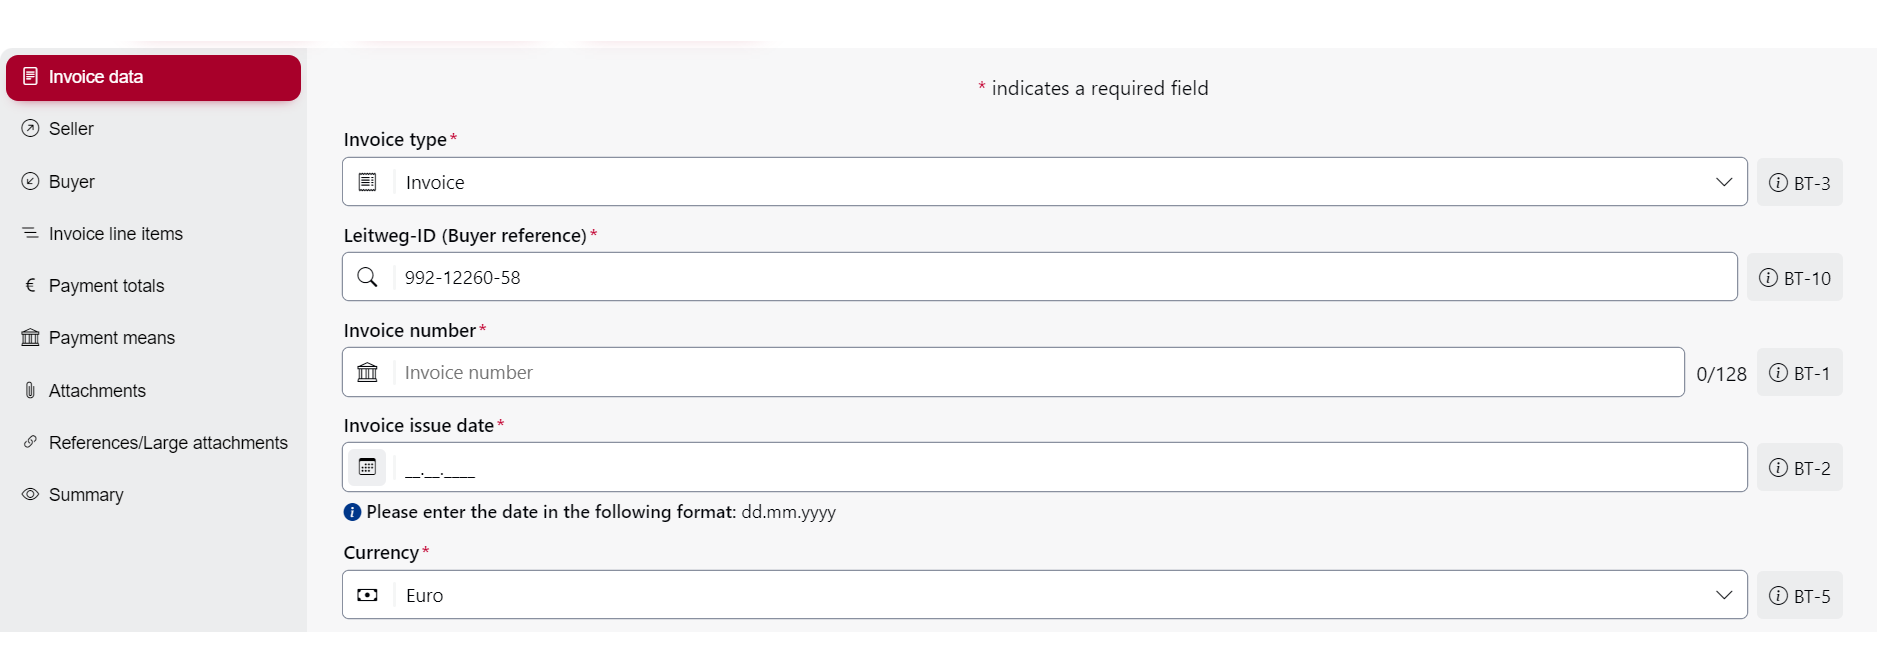The width and height of the screenshot is (1877, 672).
Task: Show BT-1 info for Invoice number
Action: tap(1799, 373)
